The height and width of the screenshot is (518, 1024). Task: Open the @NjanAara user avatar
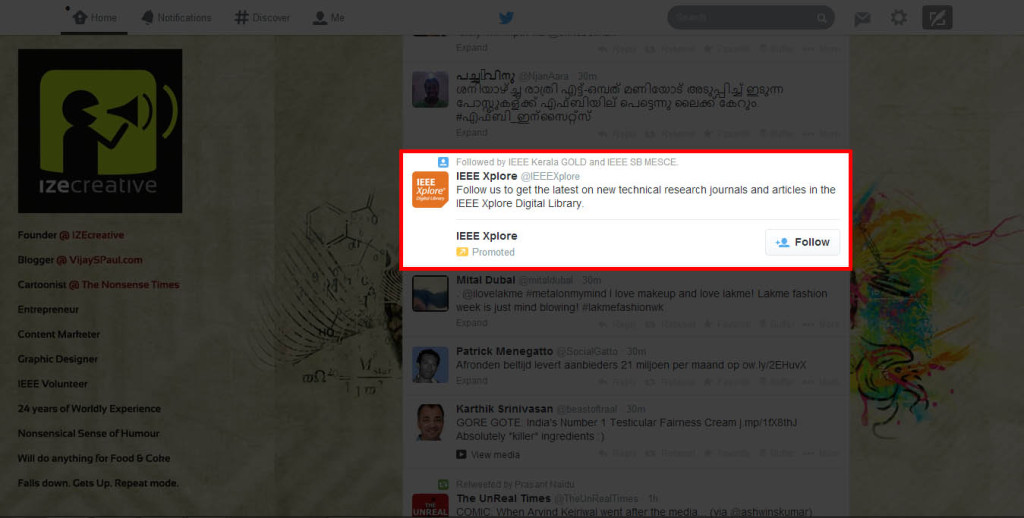(430, 89)
